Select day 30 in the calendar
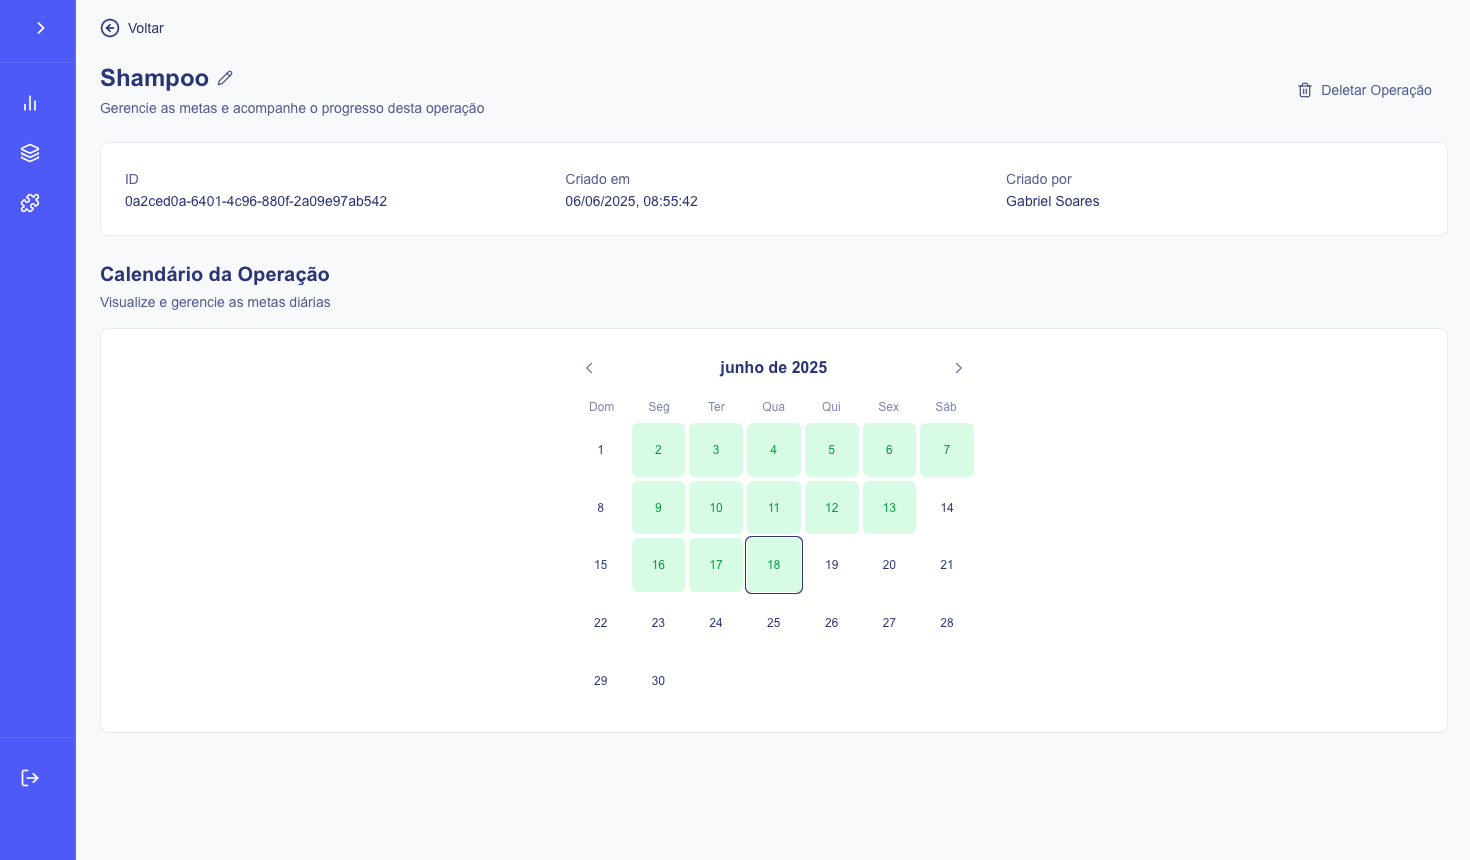 point(658,681)
